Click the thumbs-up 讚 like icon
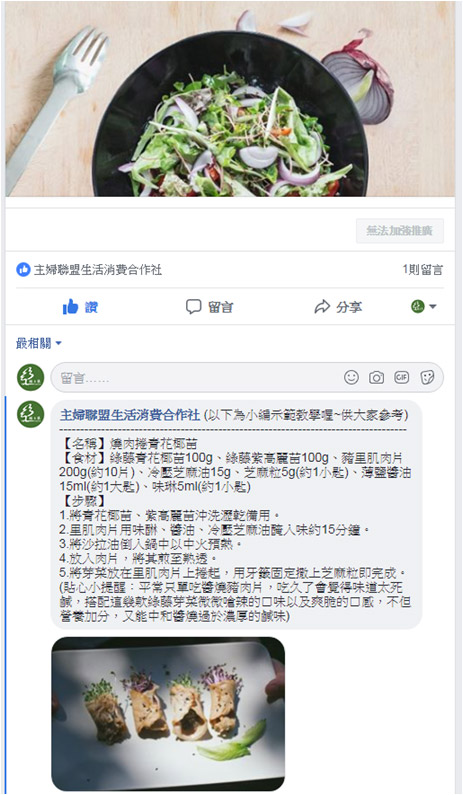Image resolution: width=463 pixels, height=795 pixels. pos(70,307)
